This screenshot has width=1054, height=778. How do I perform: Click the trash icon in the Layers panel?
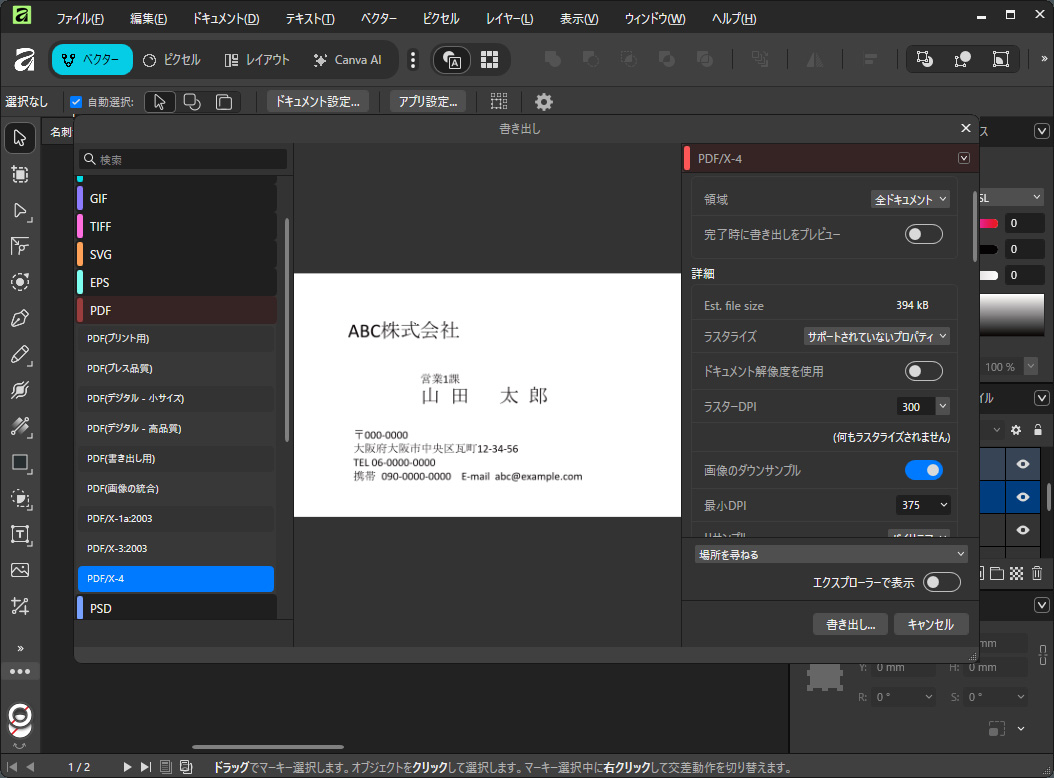tap(1038, 572)
